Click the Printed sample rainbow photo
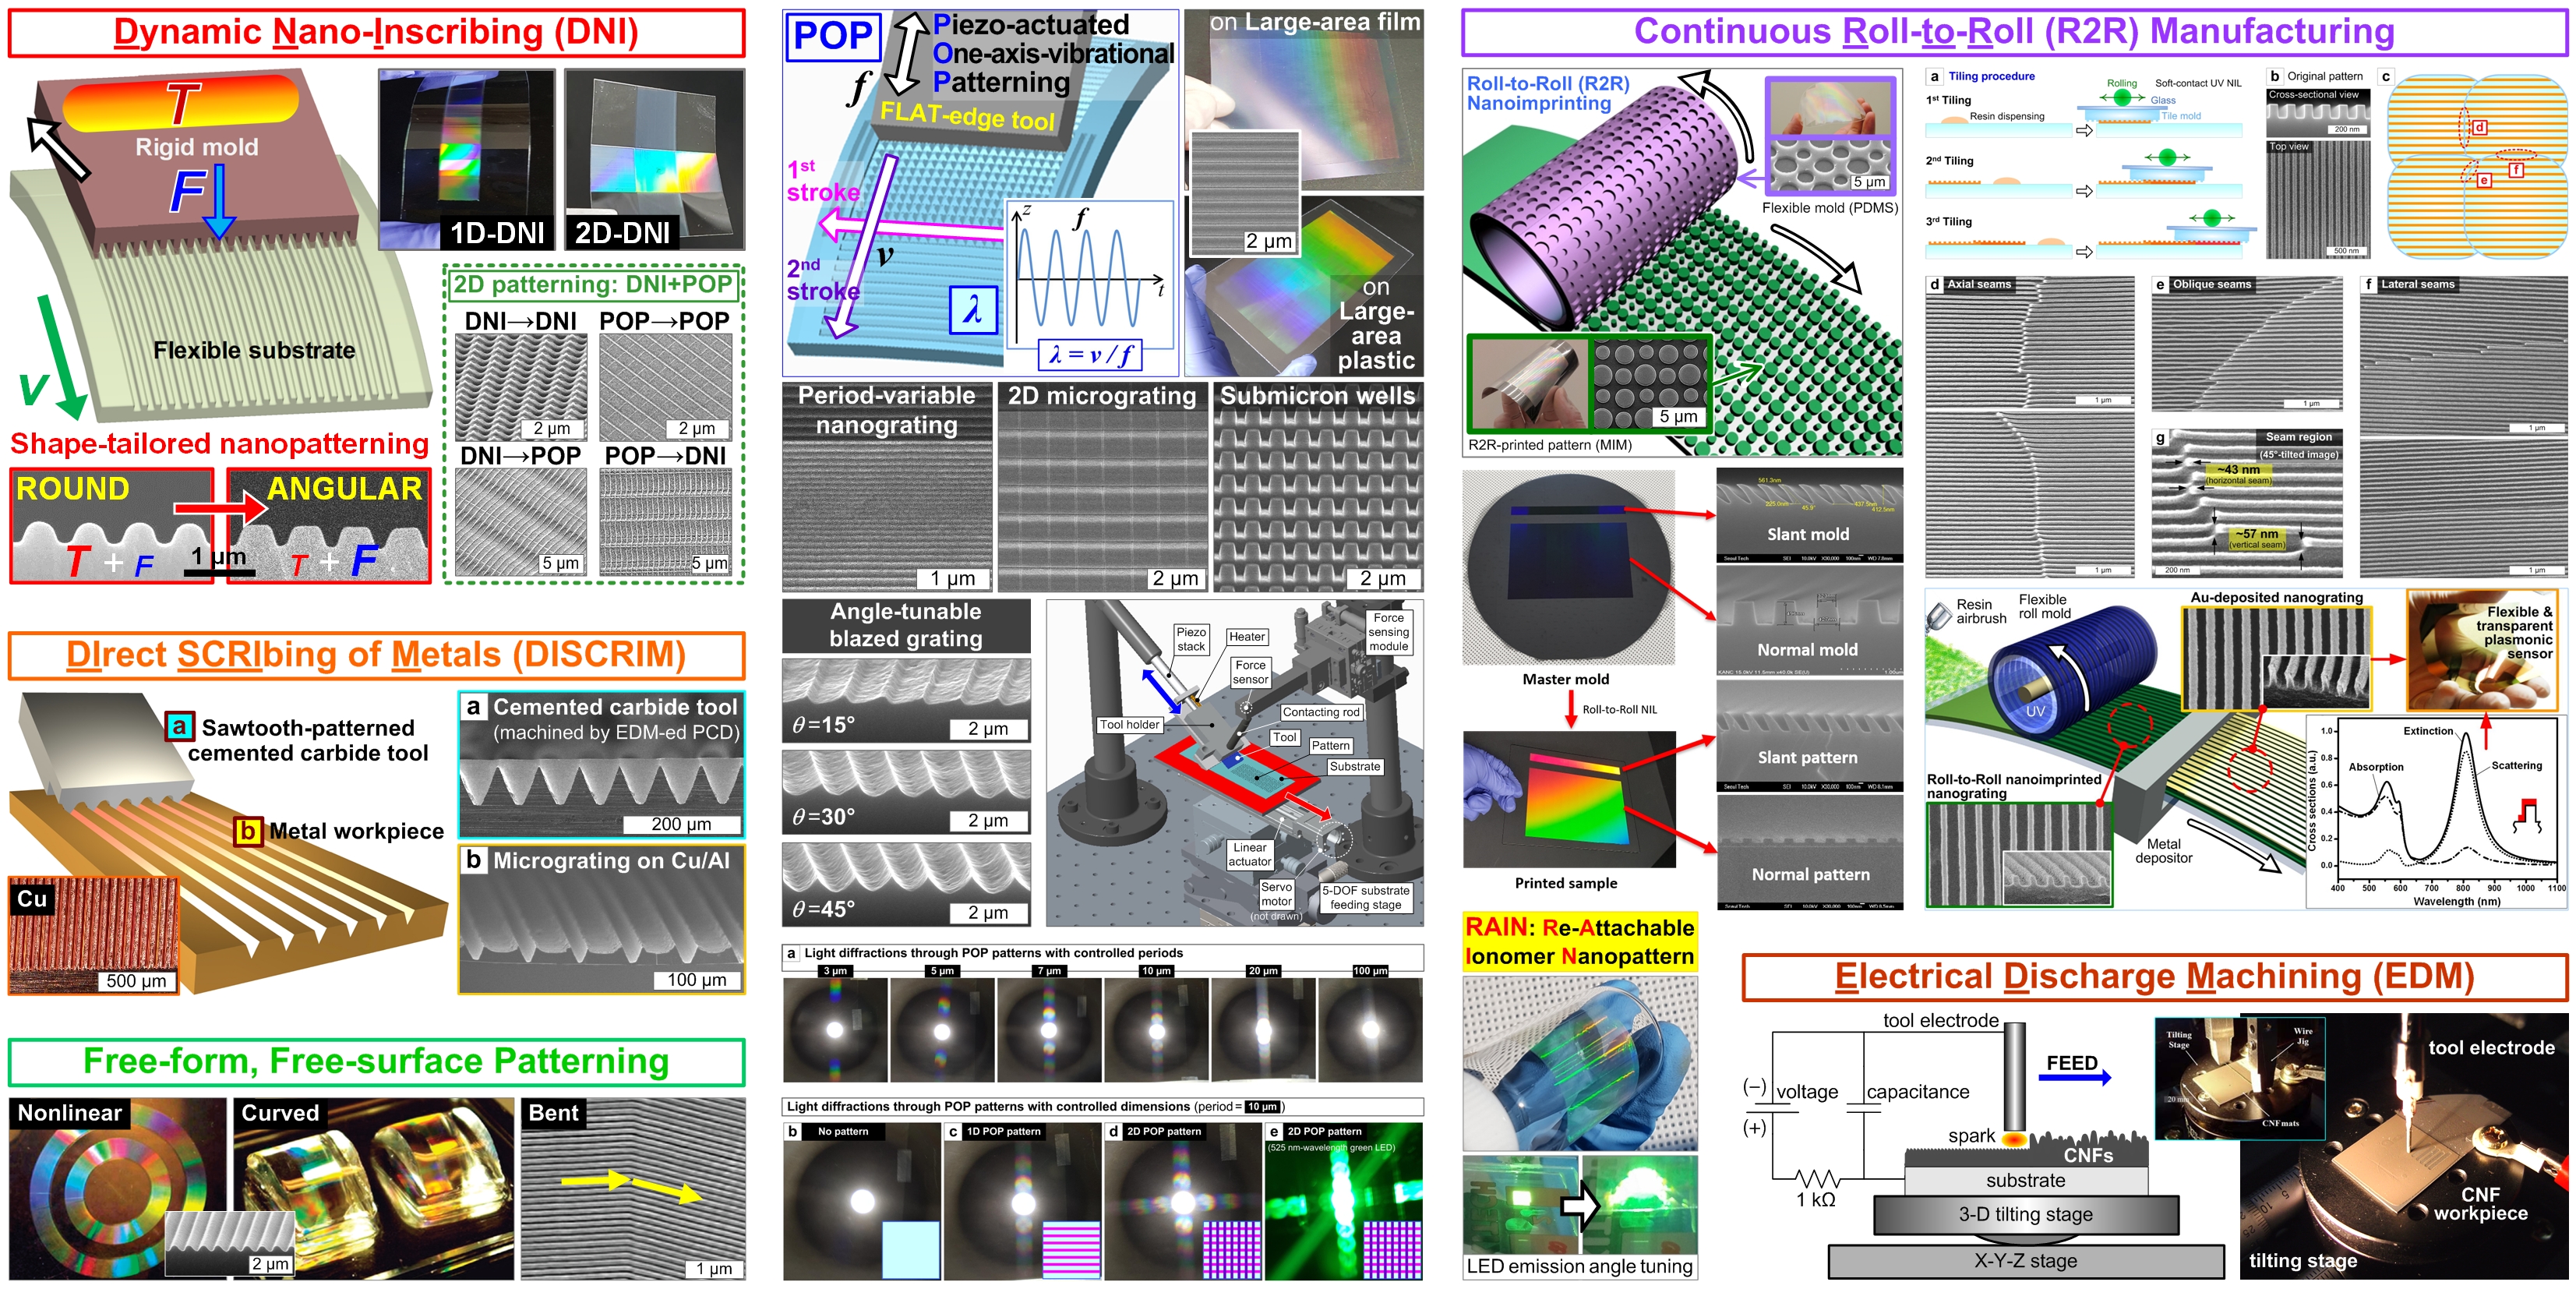This screenshot has height=1289, width=2576. click(x=1569, y=799)
